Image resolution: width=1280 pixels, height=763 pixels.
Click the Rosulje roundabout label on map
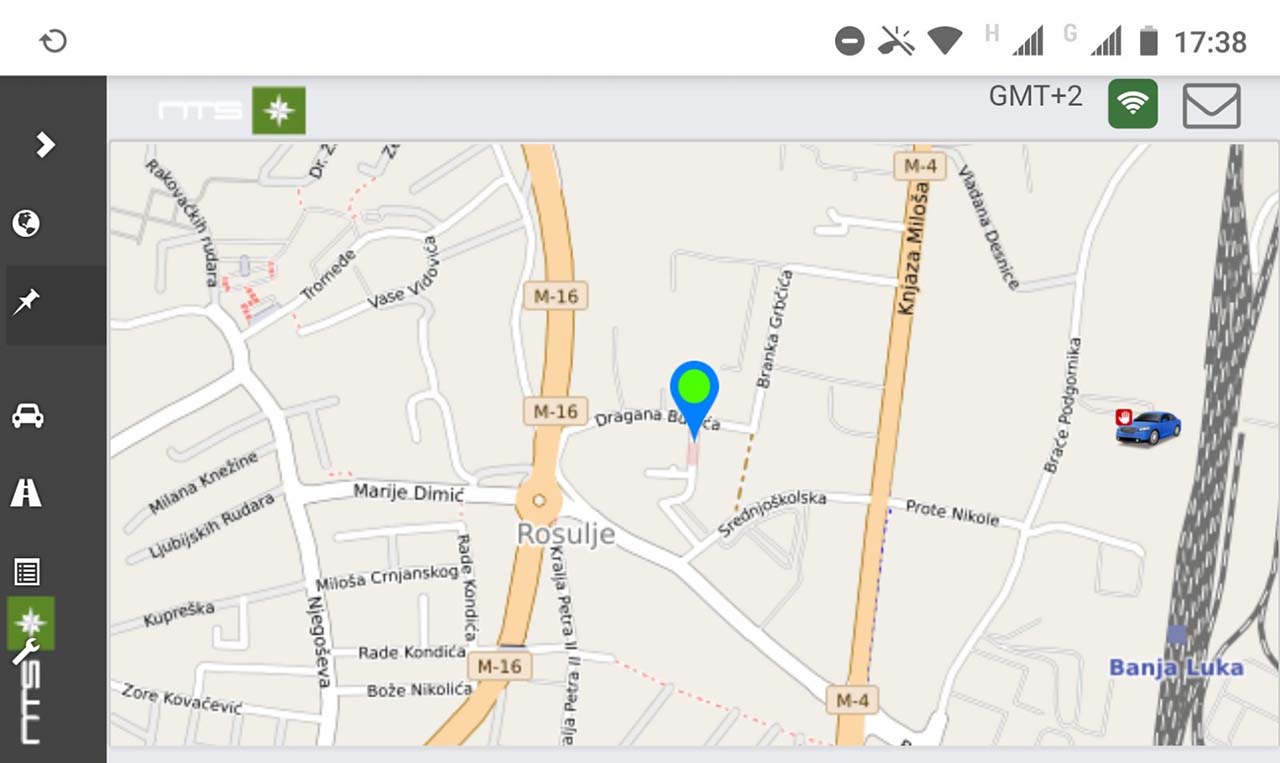565,534
